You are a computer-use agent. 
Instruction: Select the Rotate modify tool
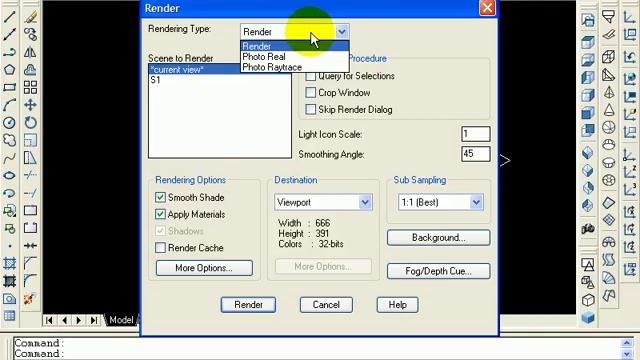pos(30,122)
